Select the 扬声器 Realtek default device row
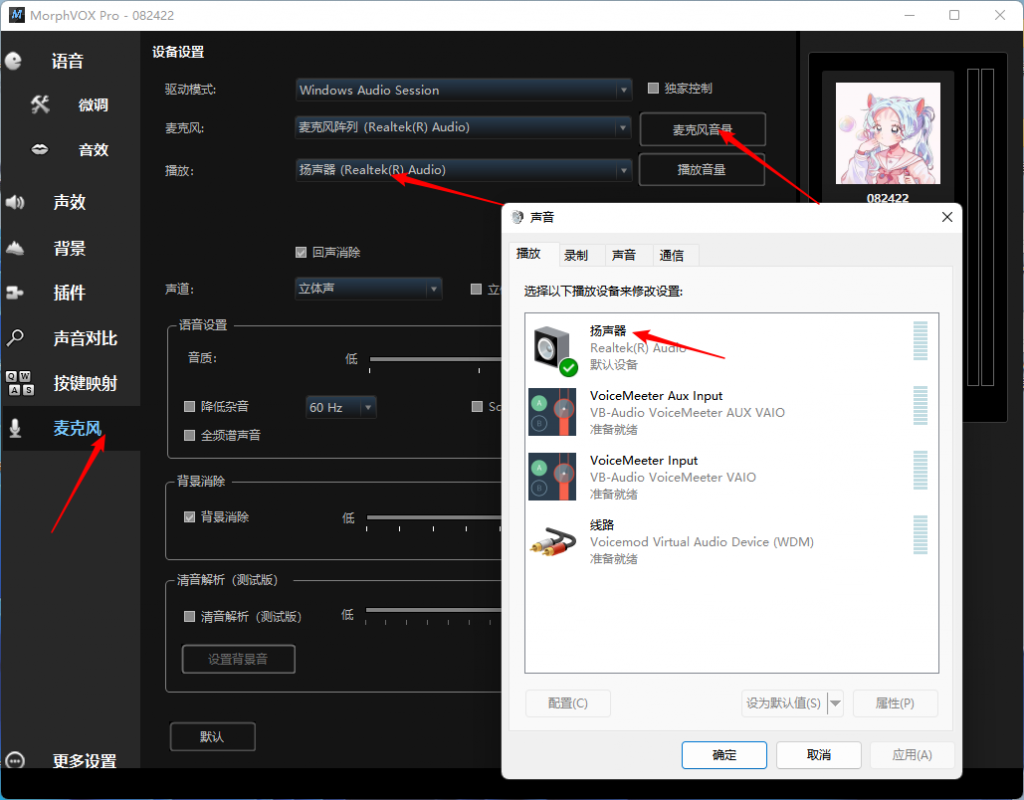This screenshot has height=800, width=1024. pos(731,347)
